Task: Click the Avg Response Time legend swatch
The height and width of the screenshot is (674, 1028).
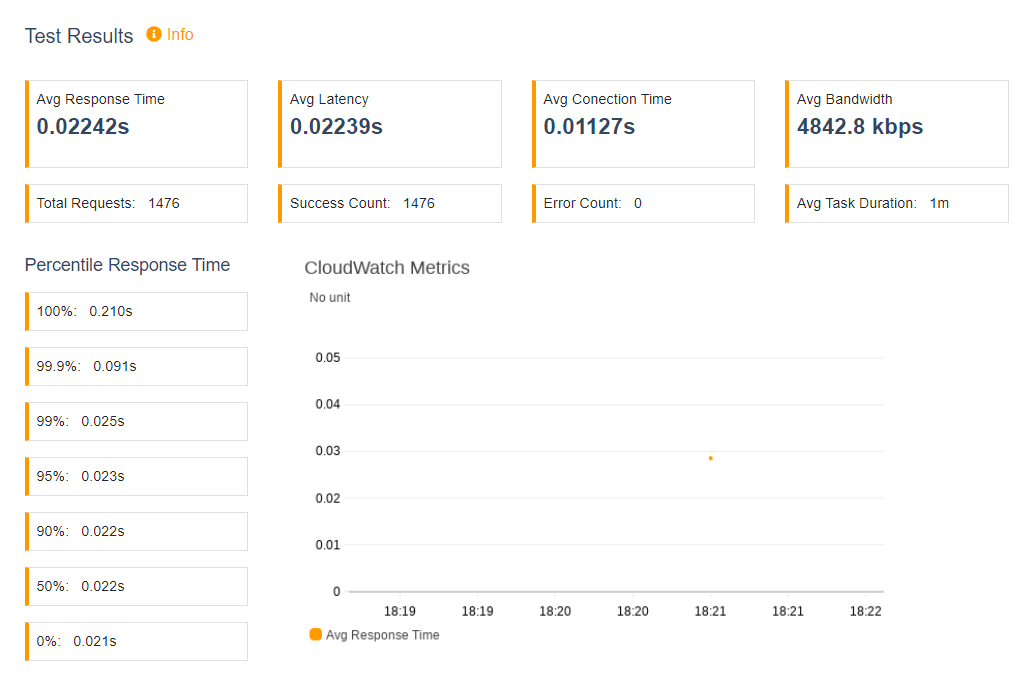Action: pyautogui.click(x=315, y=634)
